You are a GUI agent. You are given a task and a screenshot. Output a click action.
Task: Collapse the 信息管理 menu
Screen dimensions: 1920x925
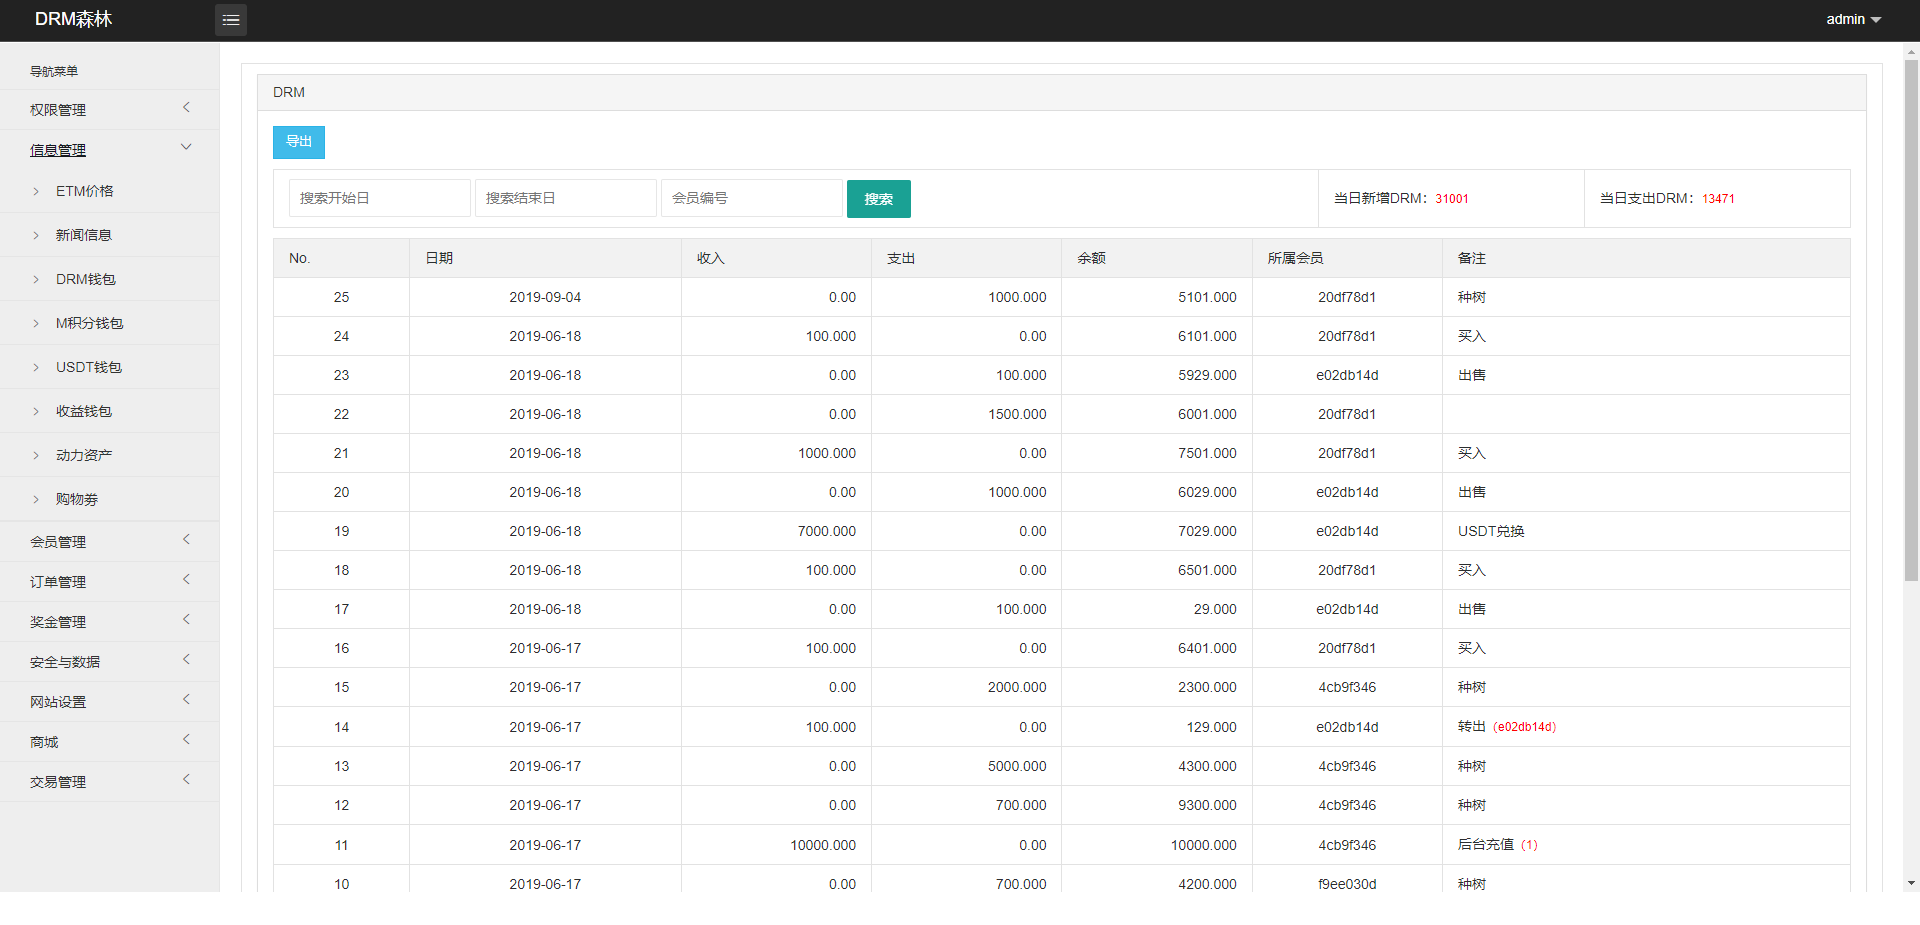coord(110,149)
